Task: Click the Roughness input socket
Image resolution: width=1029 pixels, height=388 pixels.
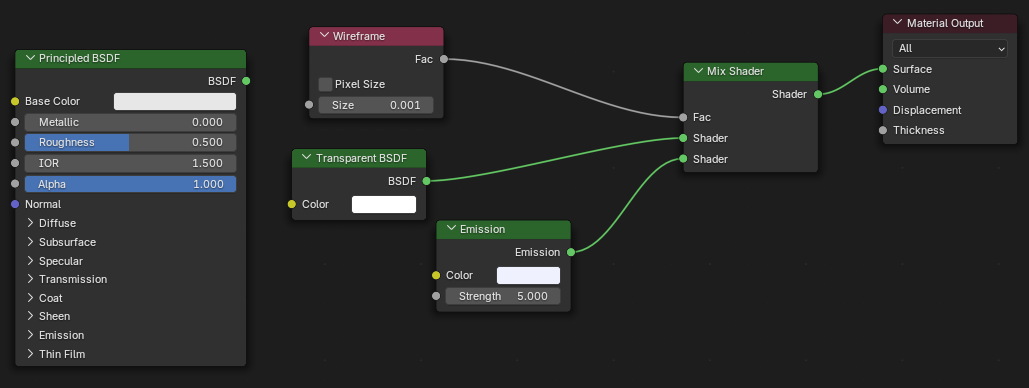Action: (15, 142)
